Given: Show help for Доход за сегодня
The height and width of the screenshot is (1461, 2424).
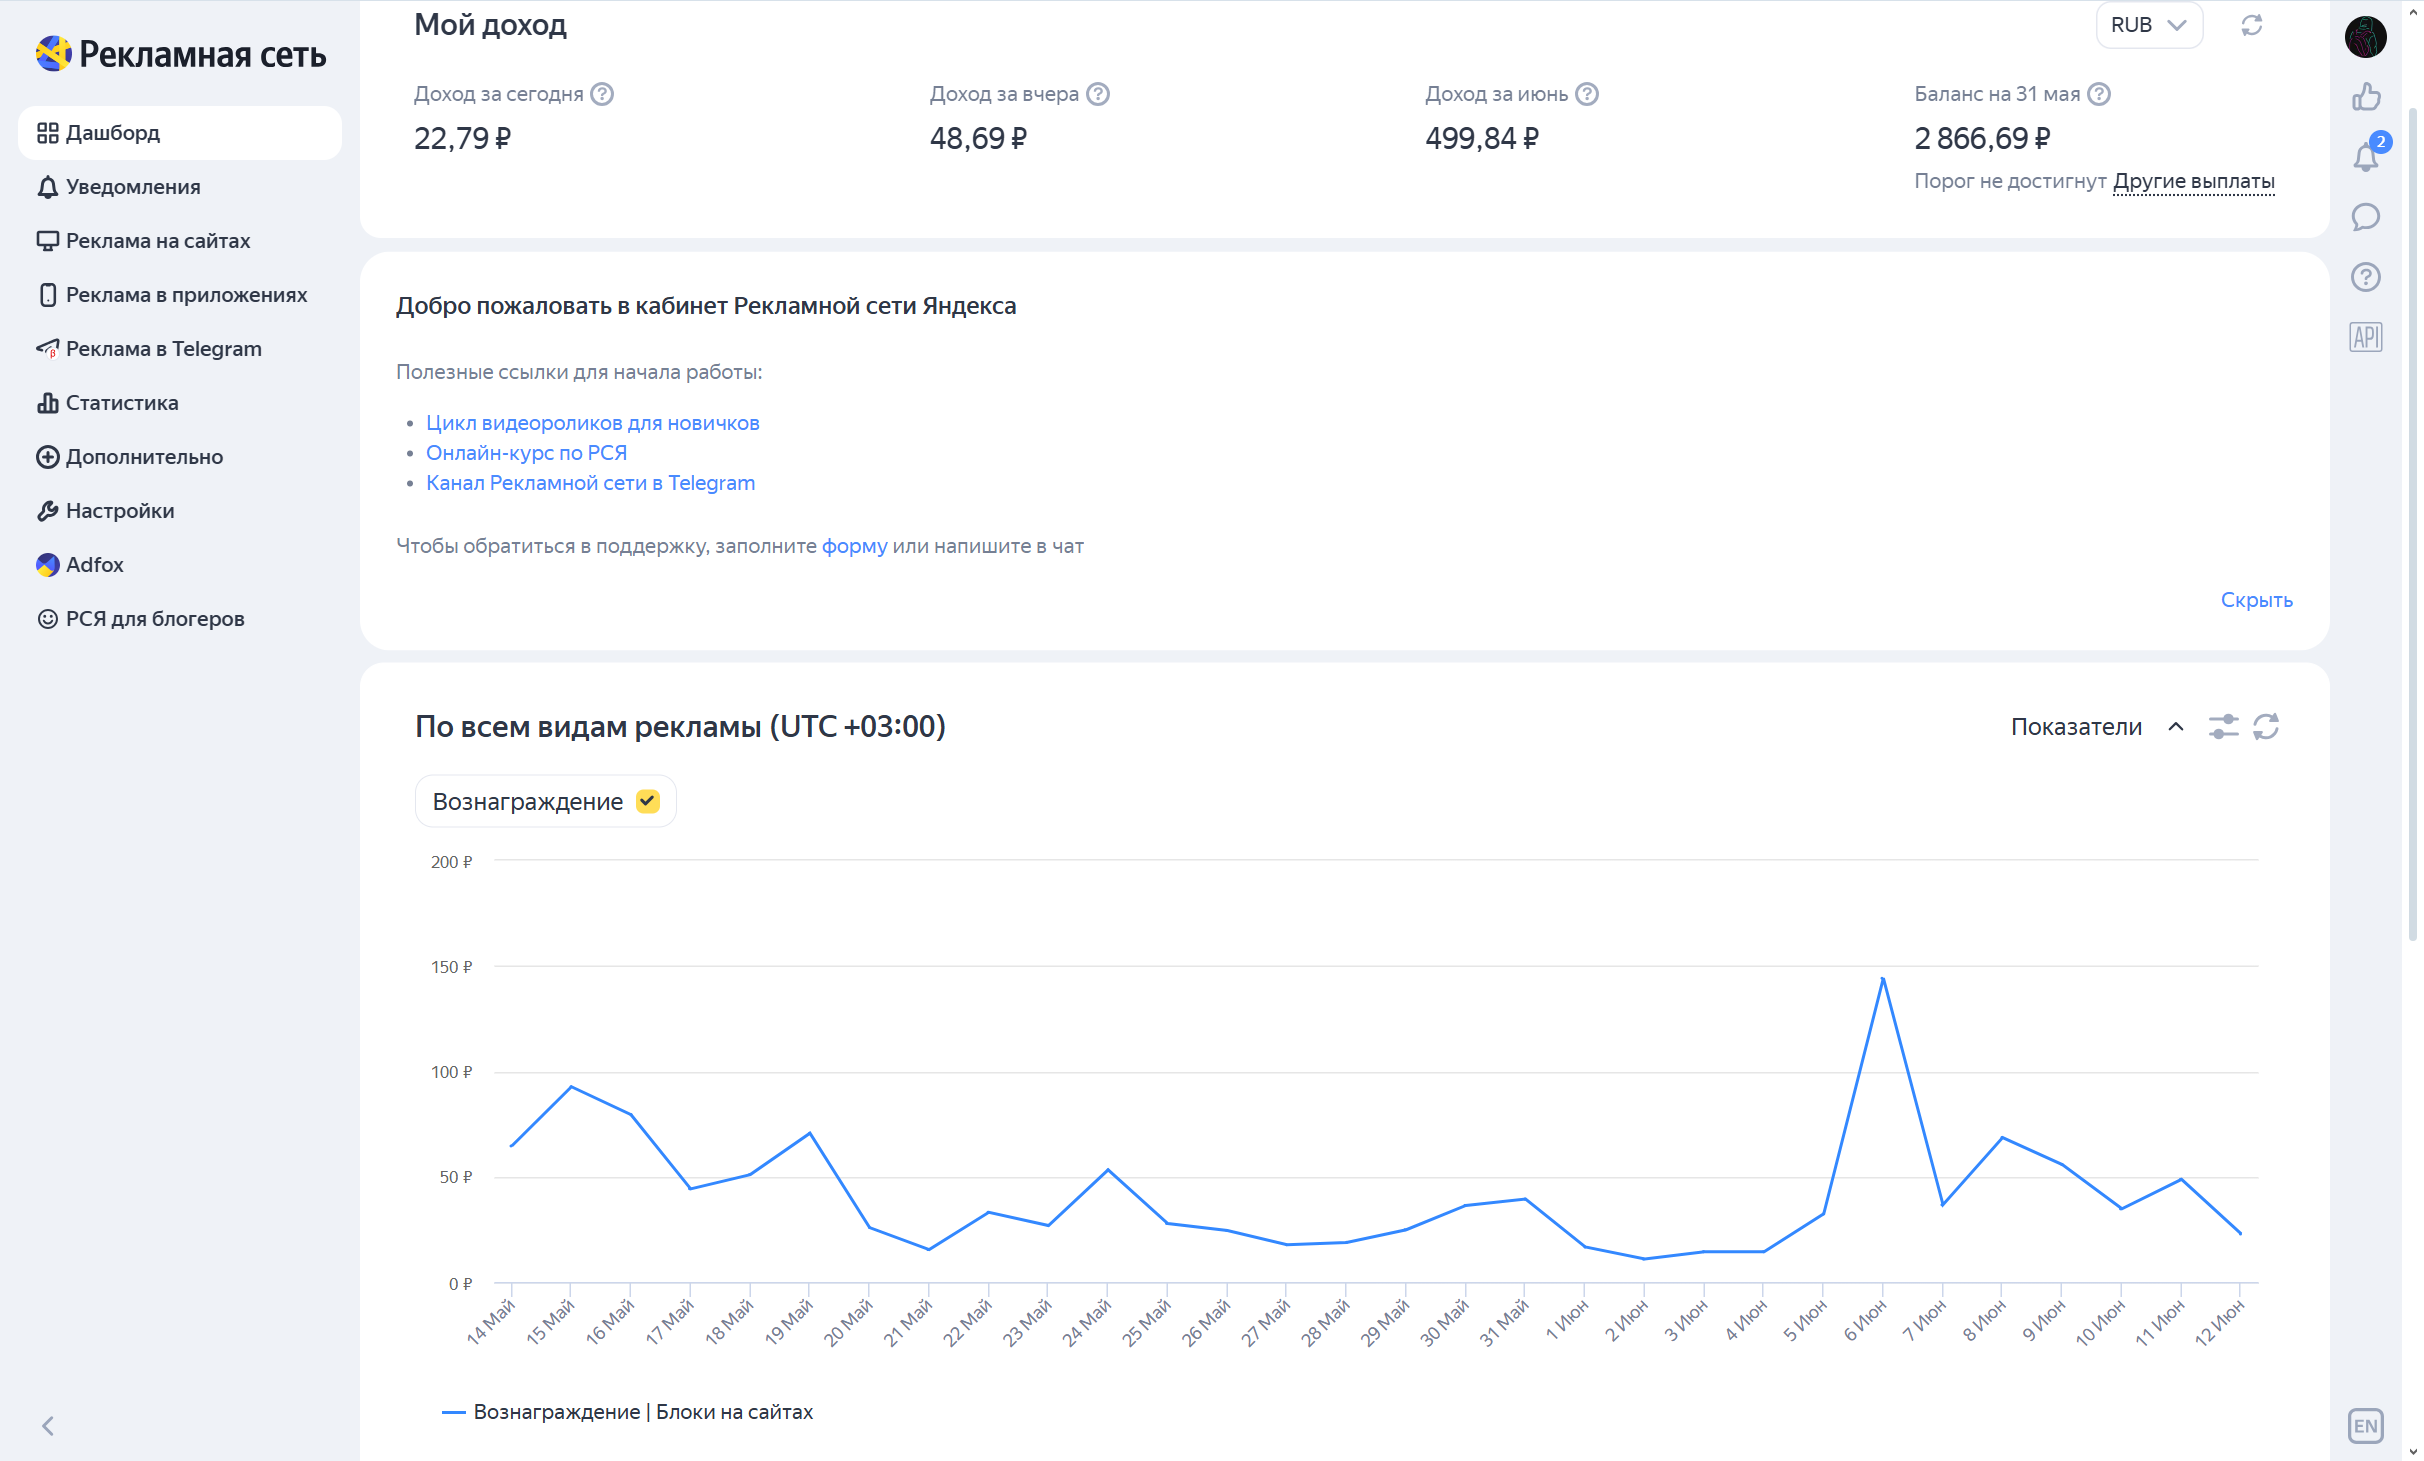Looking at the screenshot, I should 602,94.
